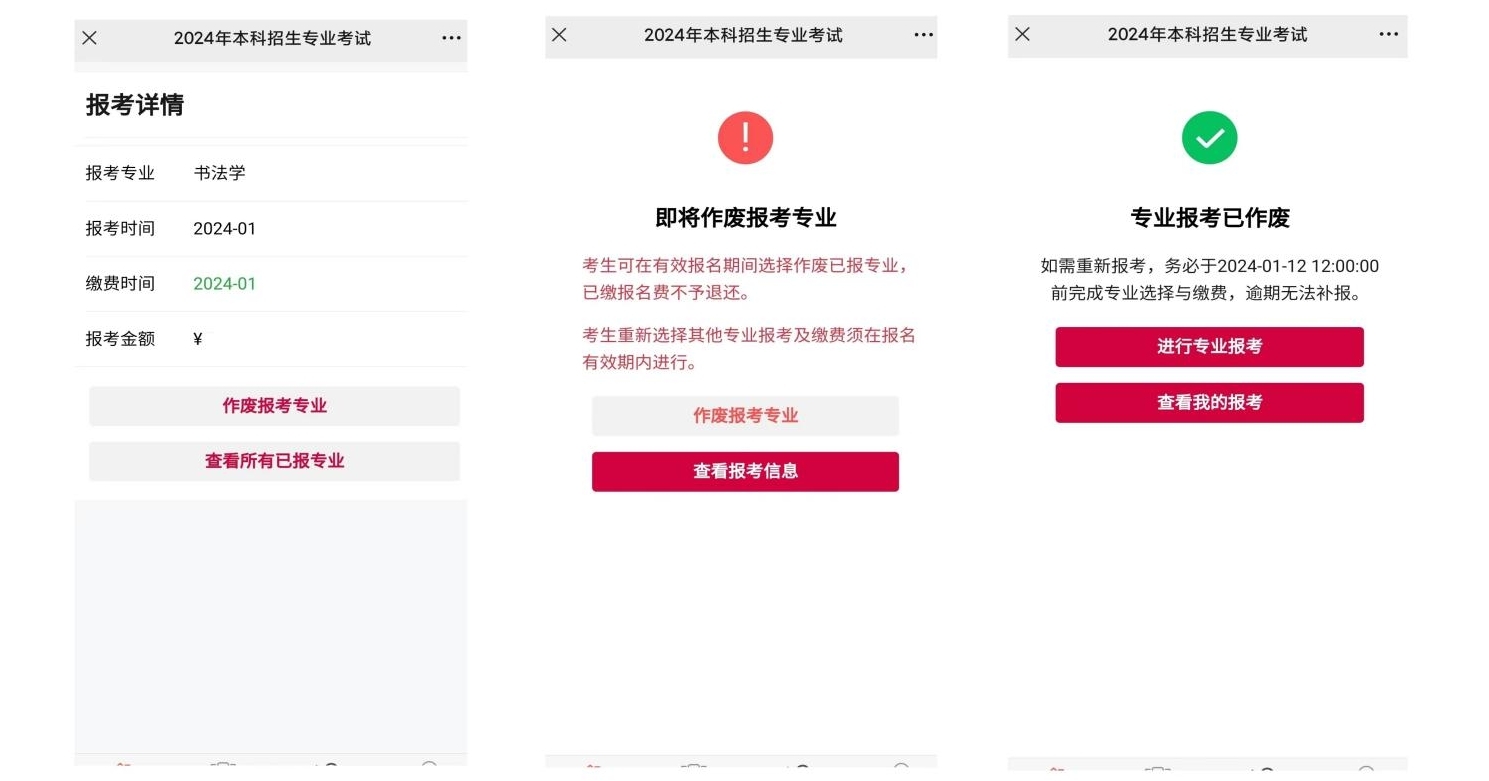Click the green checkmark success icon
Screen dimensions: 1489x781
[1210, 138]
